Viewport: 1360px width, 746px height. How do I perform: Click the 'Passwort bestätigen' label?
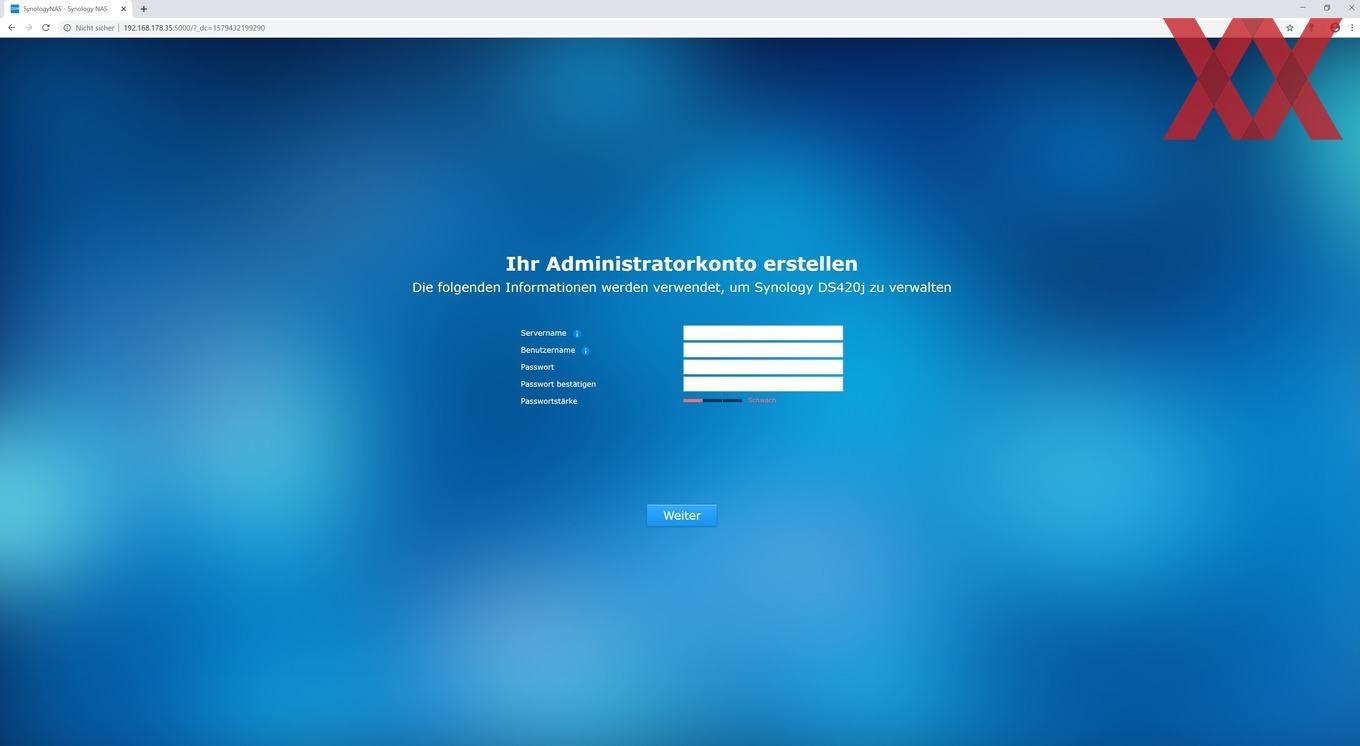click(558, 384)
